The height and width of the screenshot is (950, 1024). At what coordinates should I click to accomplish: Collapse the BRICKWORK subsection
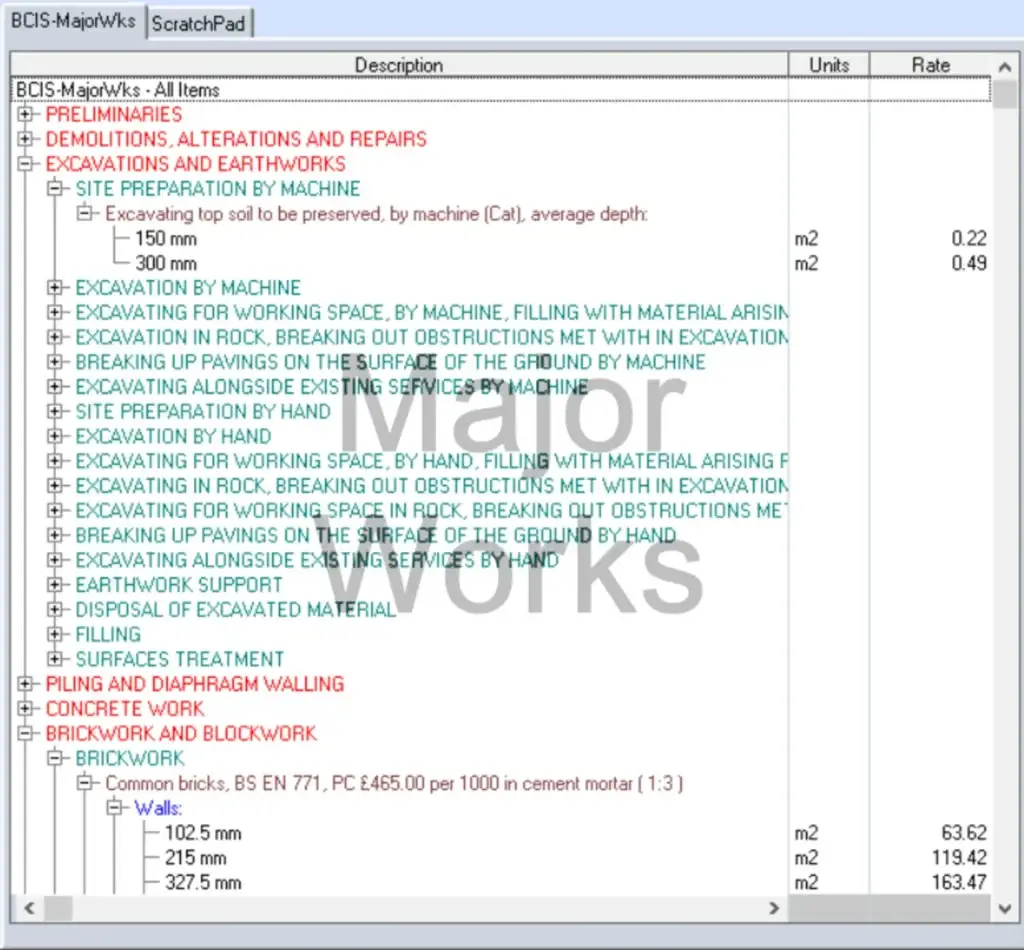click(x=56, y=758)
